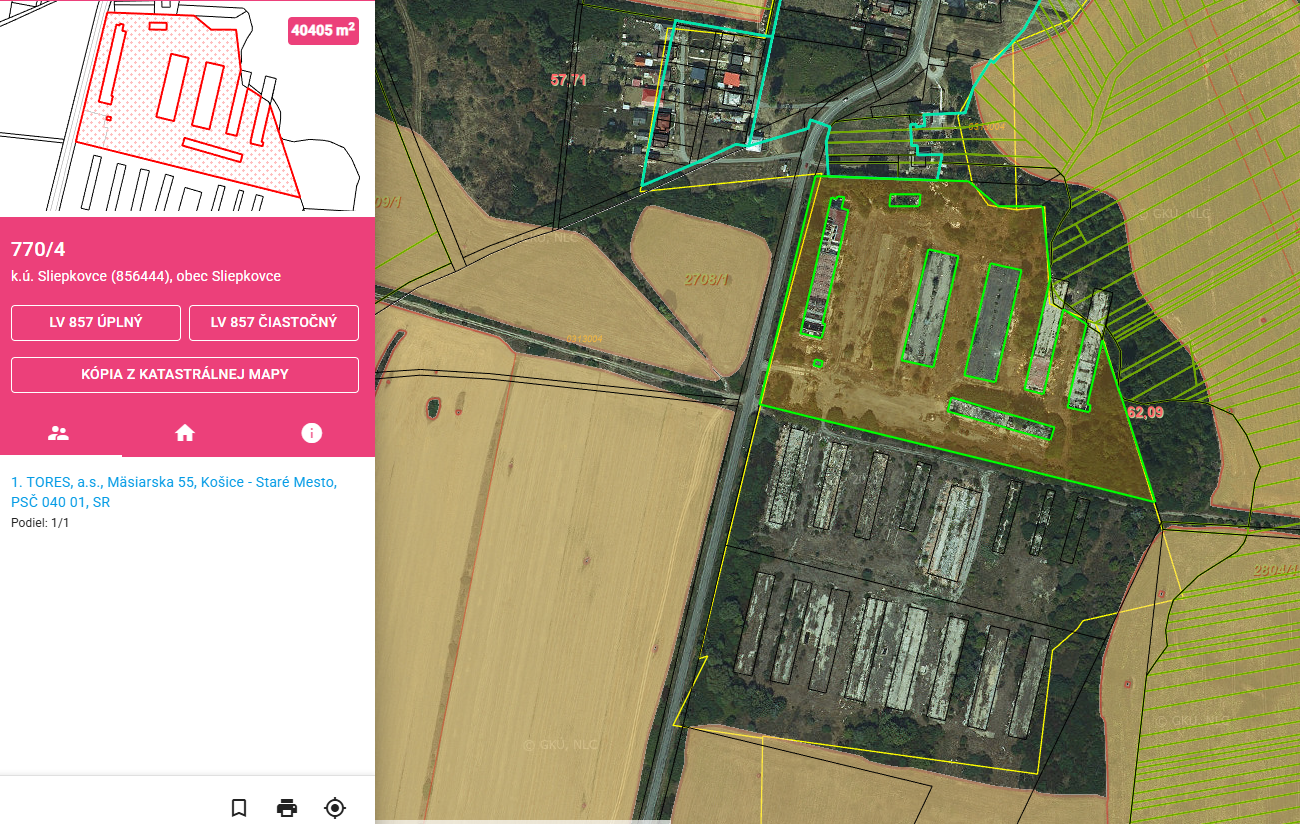Open the owners tab with people icon
Viewport: 1300px width, 824px height.
pos(59,433)
